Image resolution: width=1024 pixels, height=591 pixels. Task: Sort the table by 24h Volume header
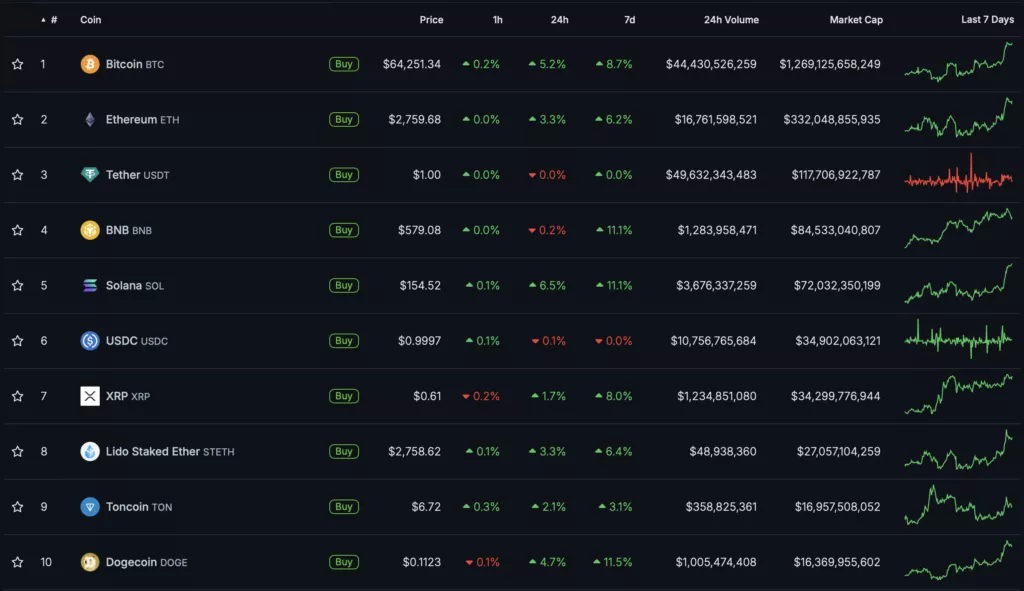(x=731, y=20)
